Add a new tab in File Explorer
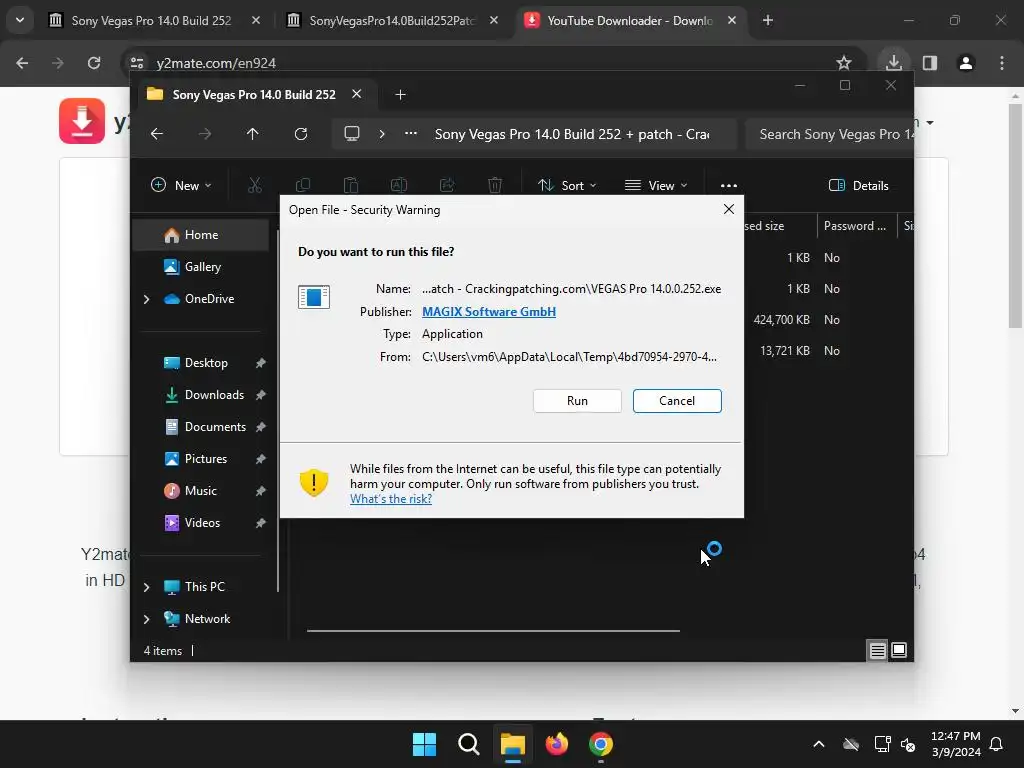This screenshot has height=768, width=1024. [x=400, y=95]
